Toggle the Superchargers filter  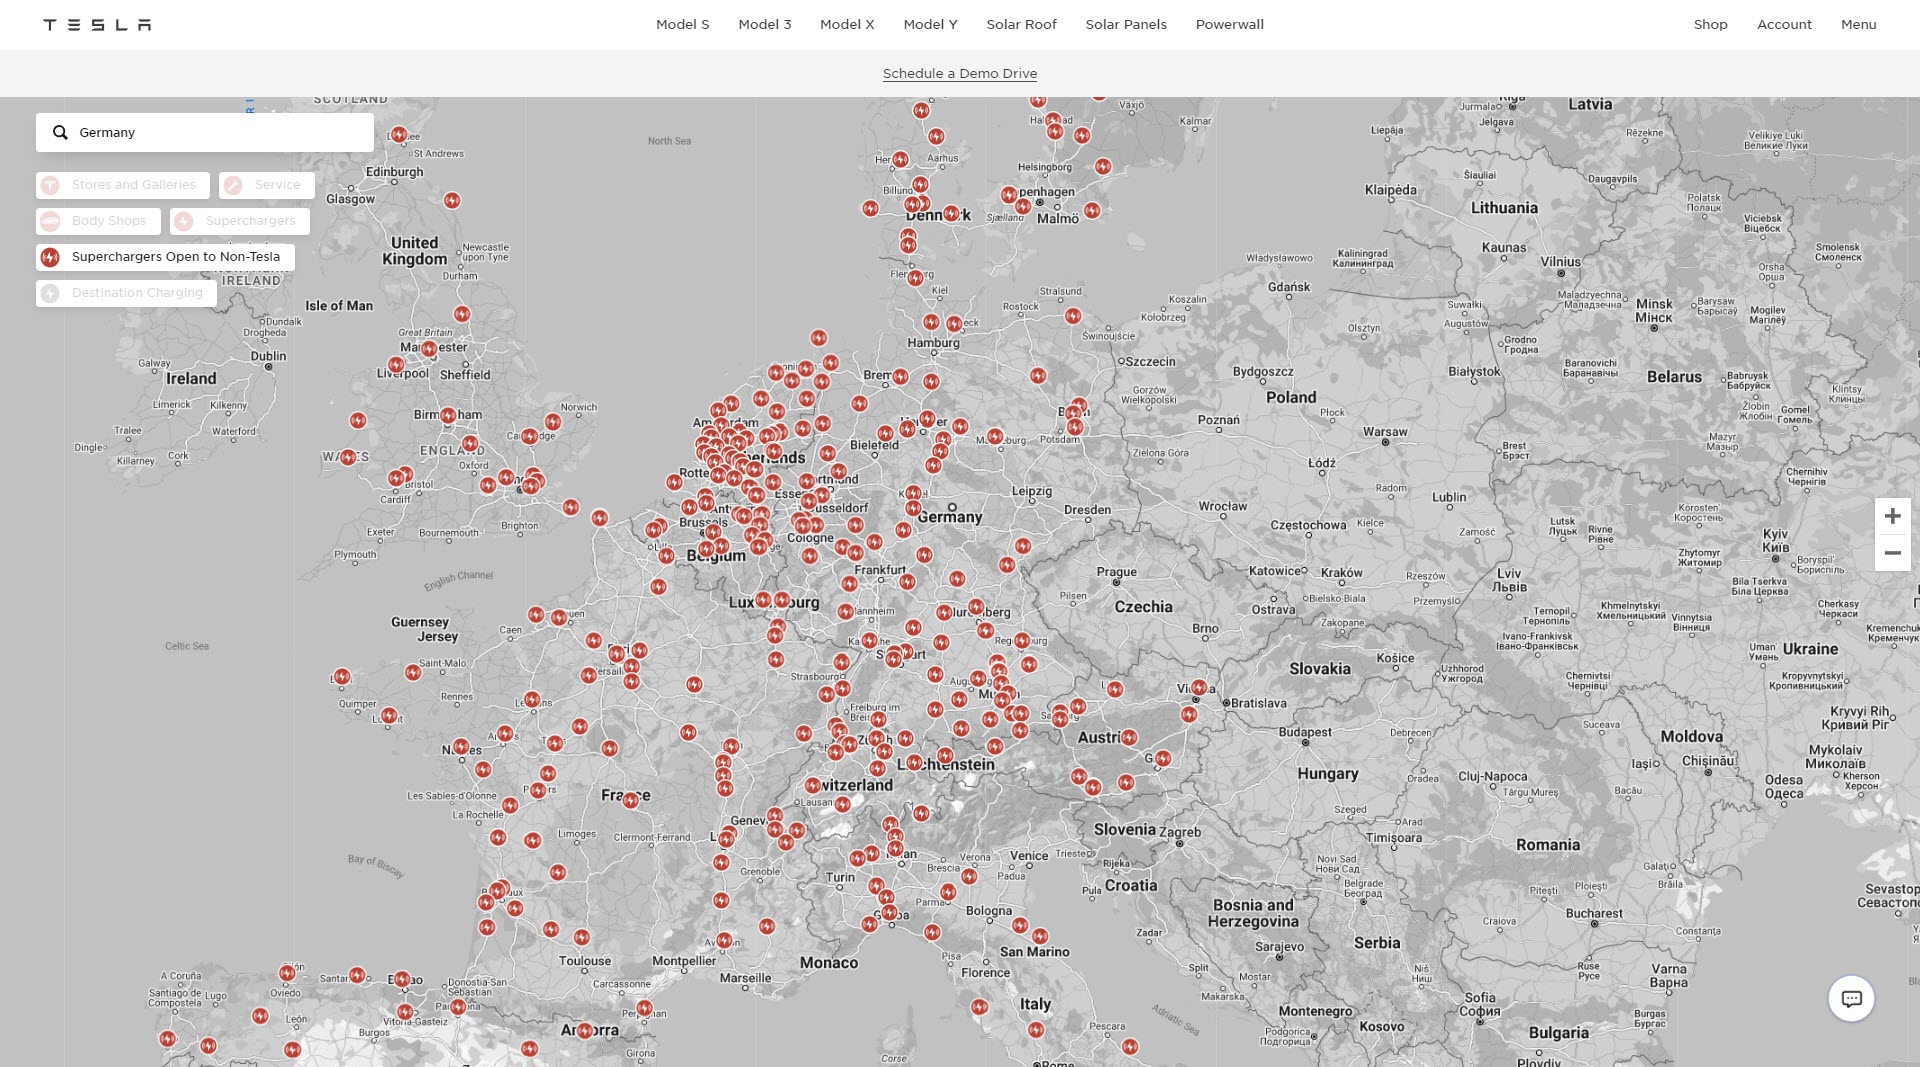[240, 221]
